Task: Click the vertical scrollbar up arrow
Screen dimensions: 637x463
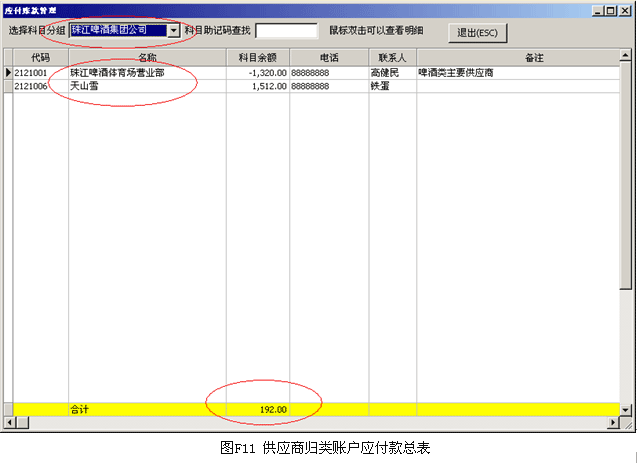Action: point(626,57)
